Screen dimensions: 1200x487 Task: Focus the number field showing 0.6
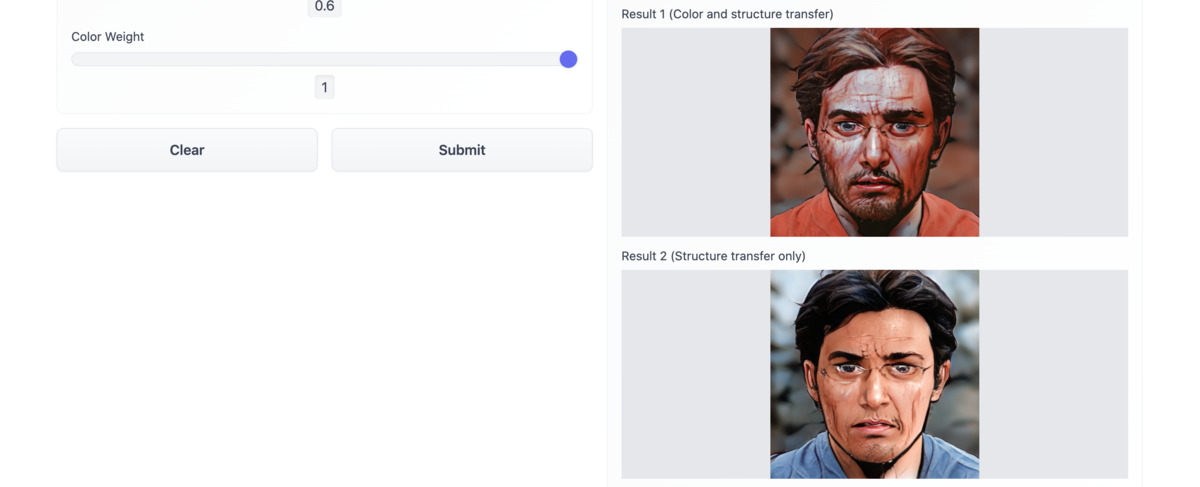point(324,7)
